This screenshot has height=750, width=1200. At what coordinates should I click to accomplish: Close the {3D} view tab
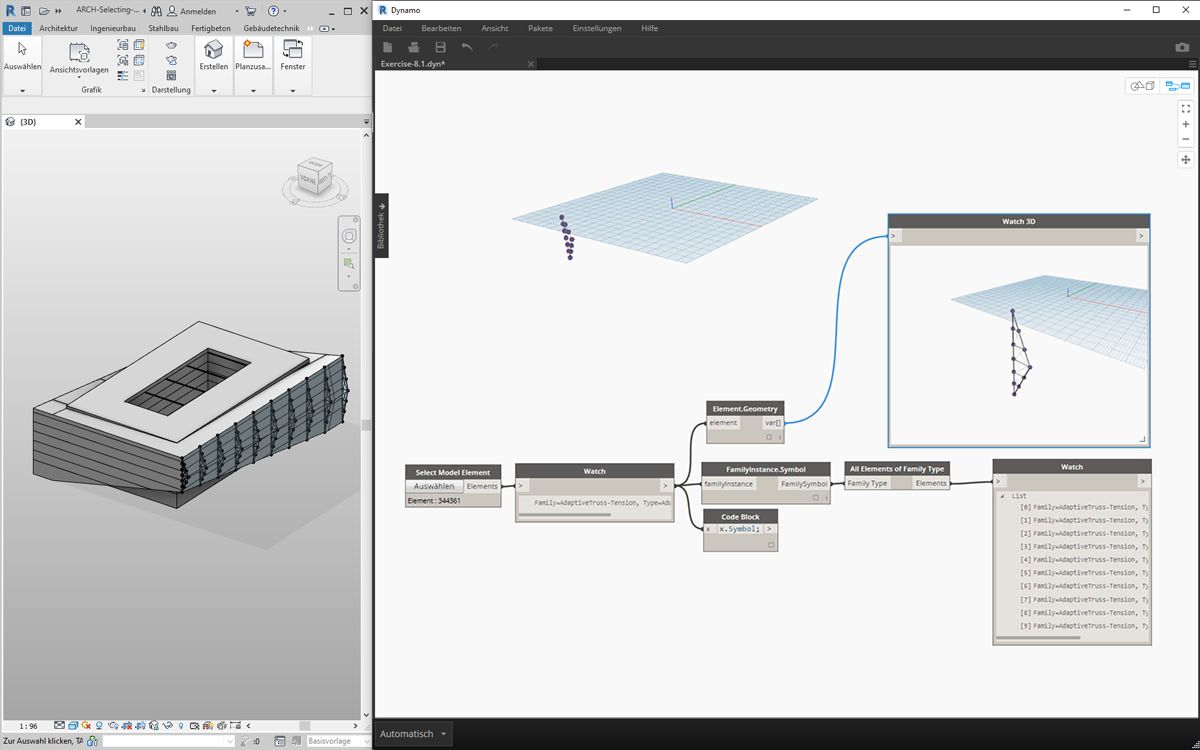(78, 122)
